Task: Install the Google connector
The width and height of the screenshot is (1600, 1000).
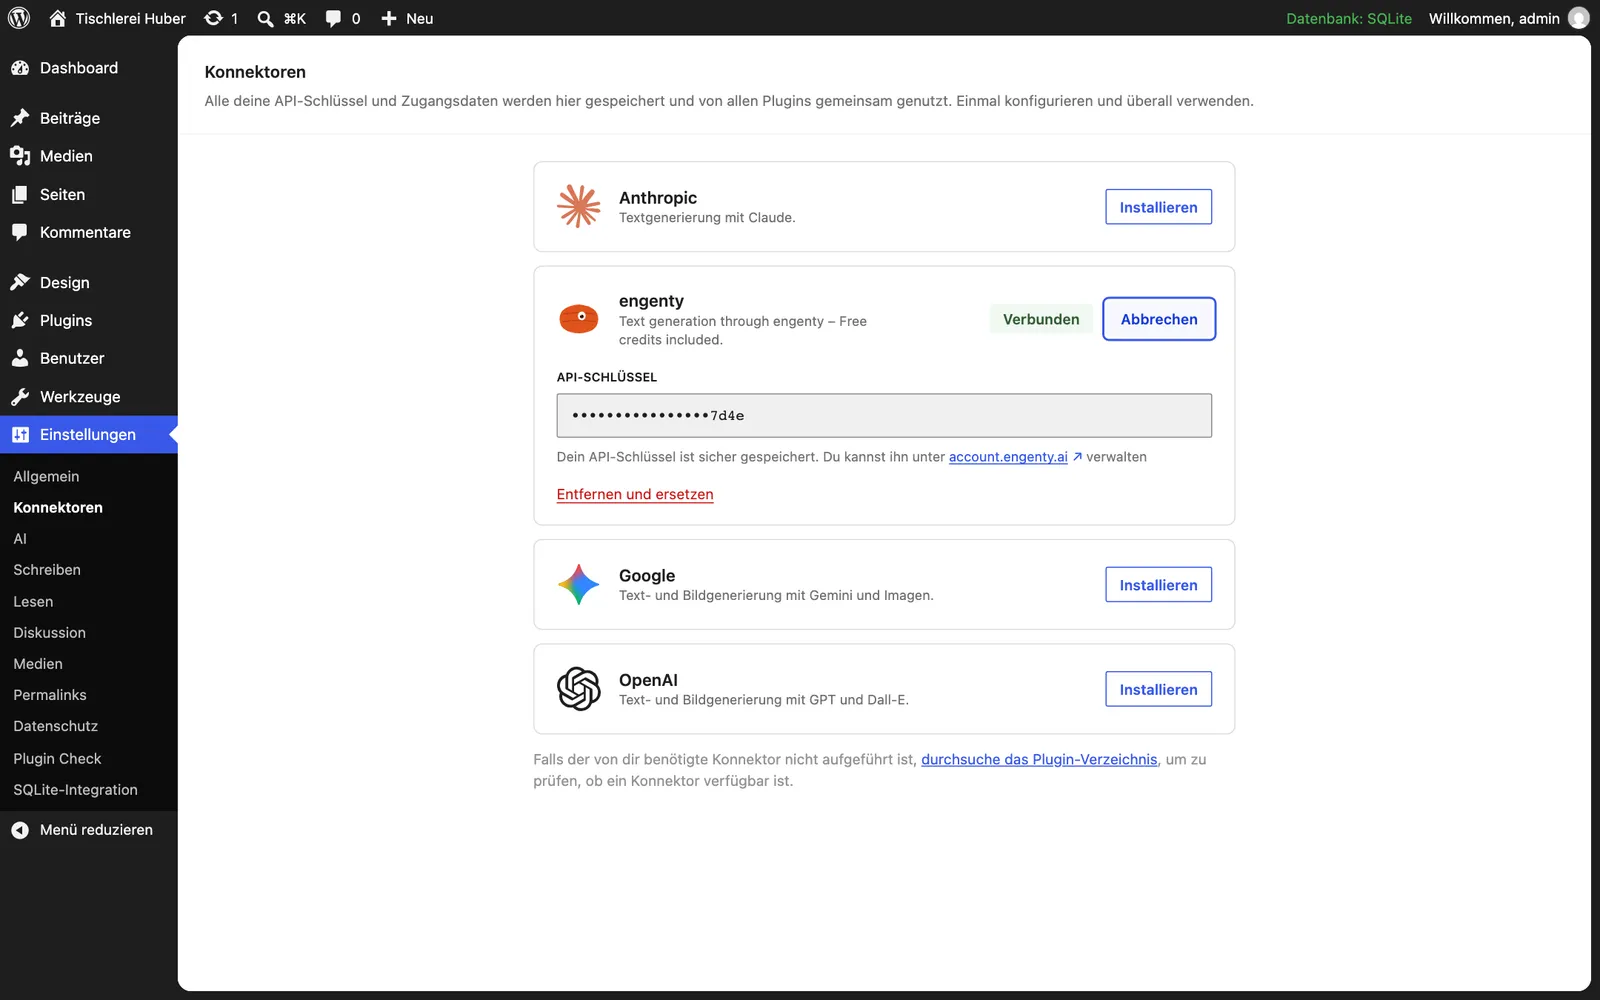Action: [1158, 585]
